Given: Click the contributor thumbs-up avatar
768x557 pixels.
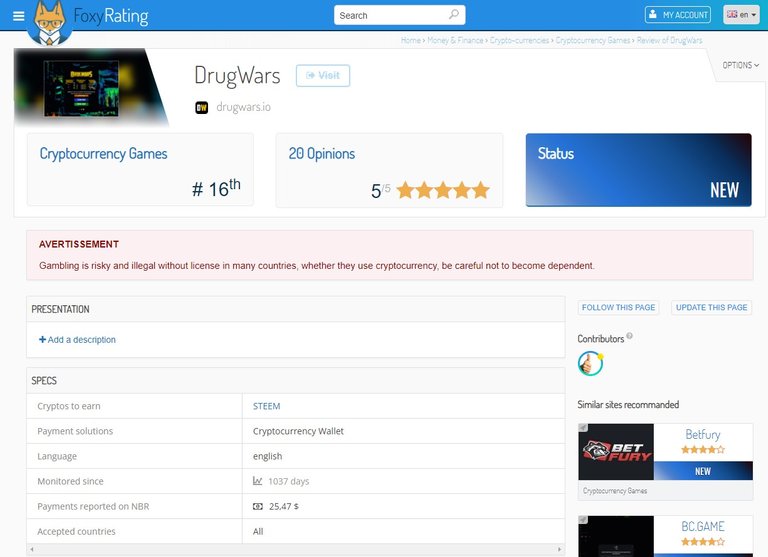Looking at the screenshot, I should (590, 363).
